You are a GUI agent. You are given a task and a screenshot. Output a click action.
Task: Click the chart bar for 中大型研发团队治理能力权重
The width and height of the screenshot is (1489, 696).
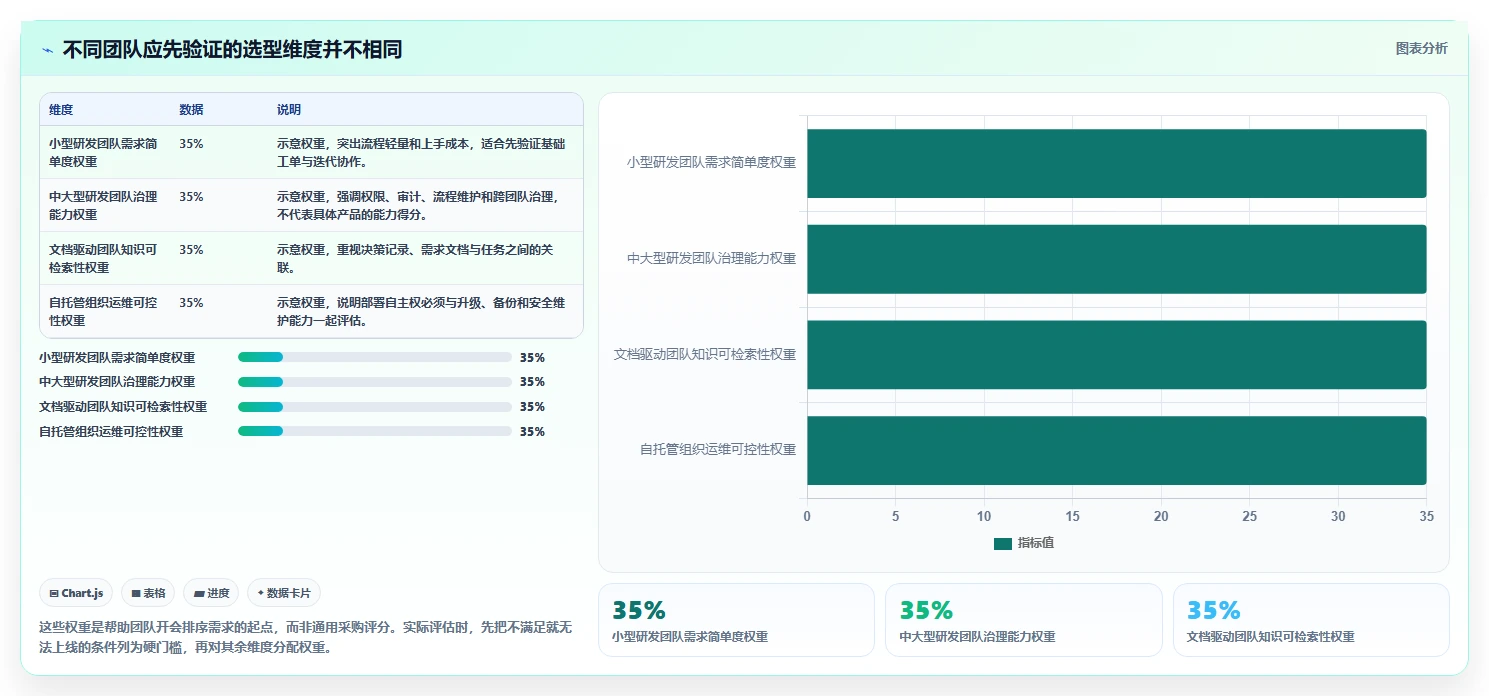point(1116,259)
